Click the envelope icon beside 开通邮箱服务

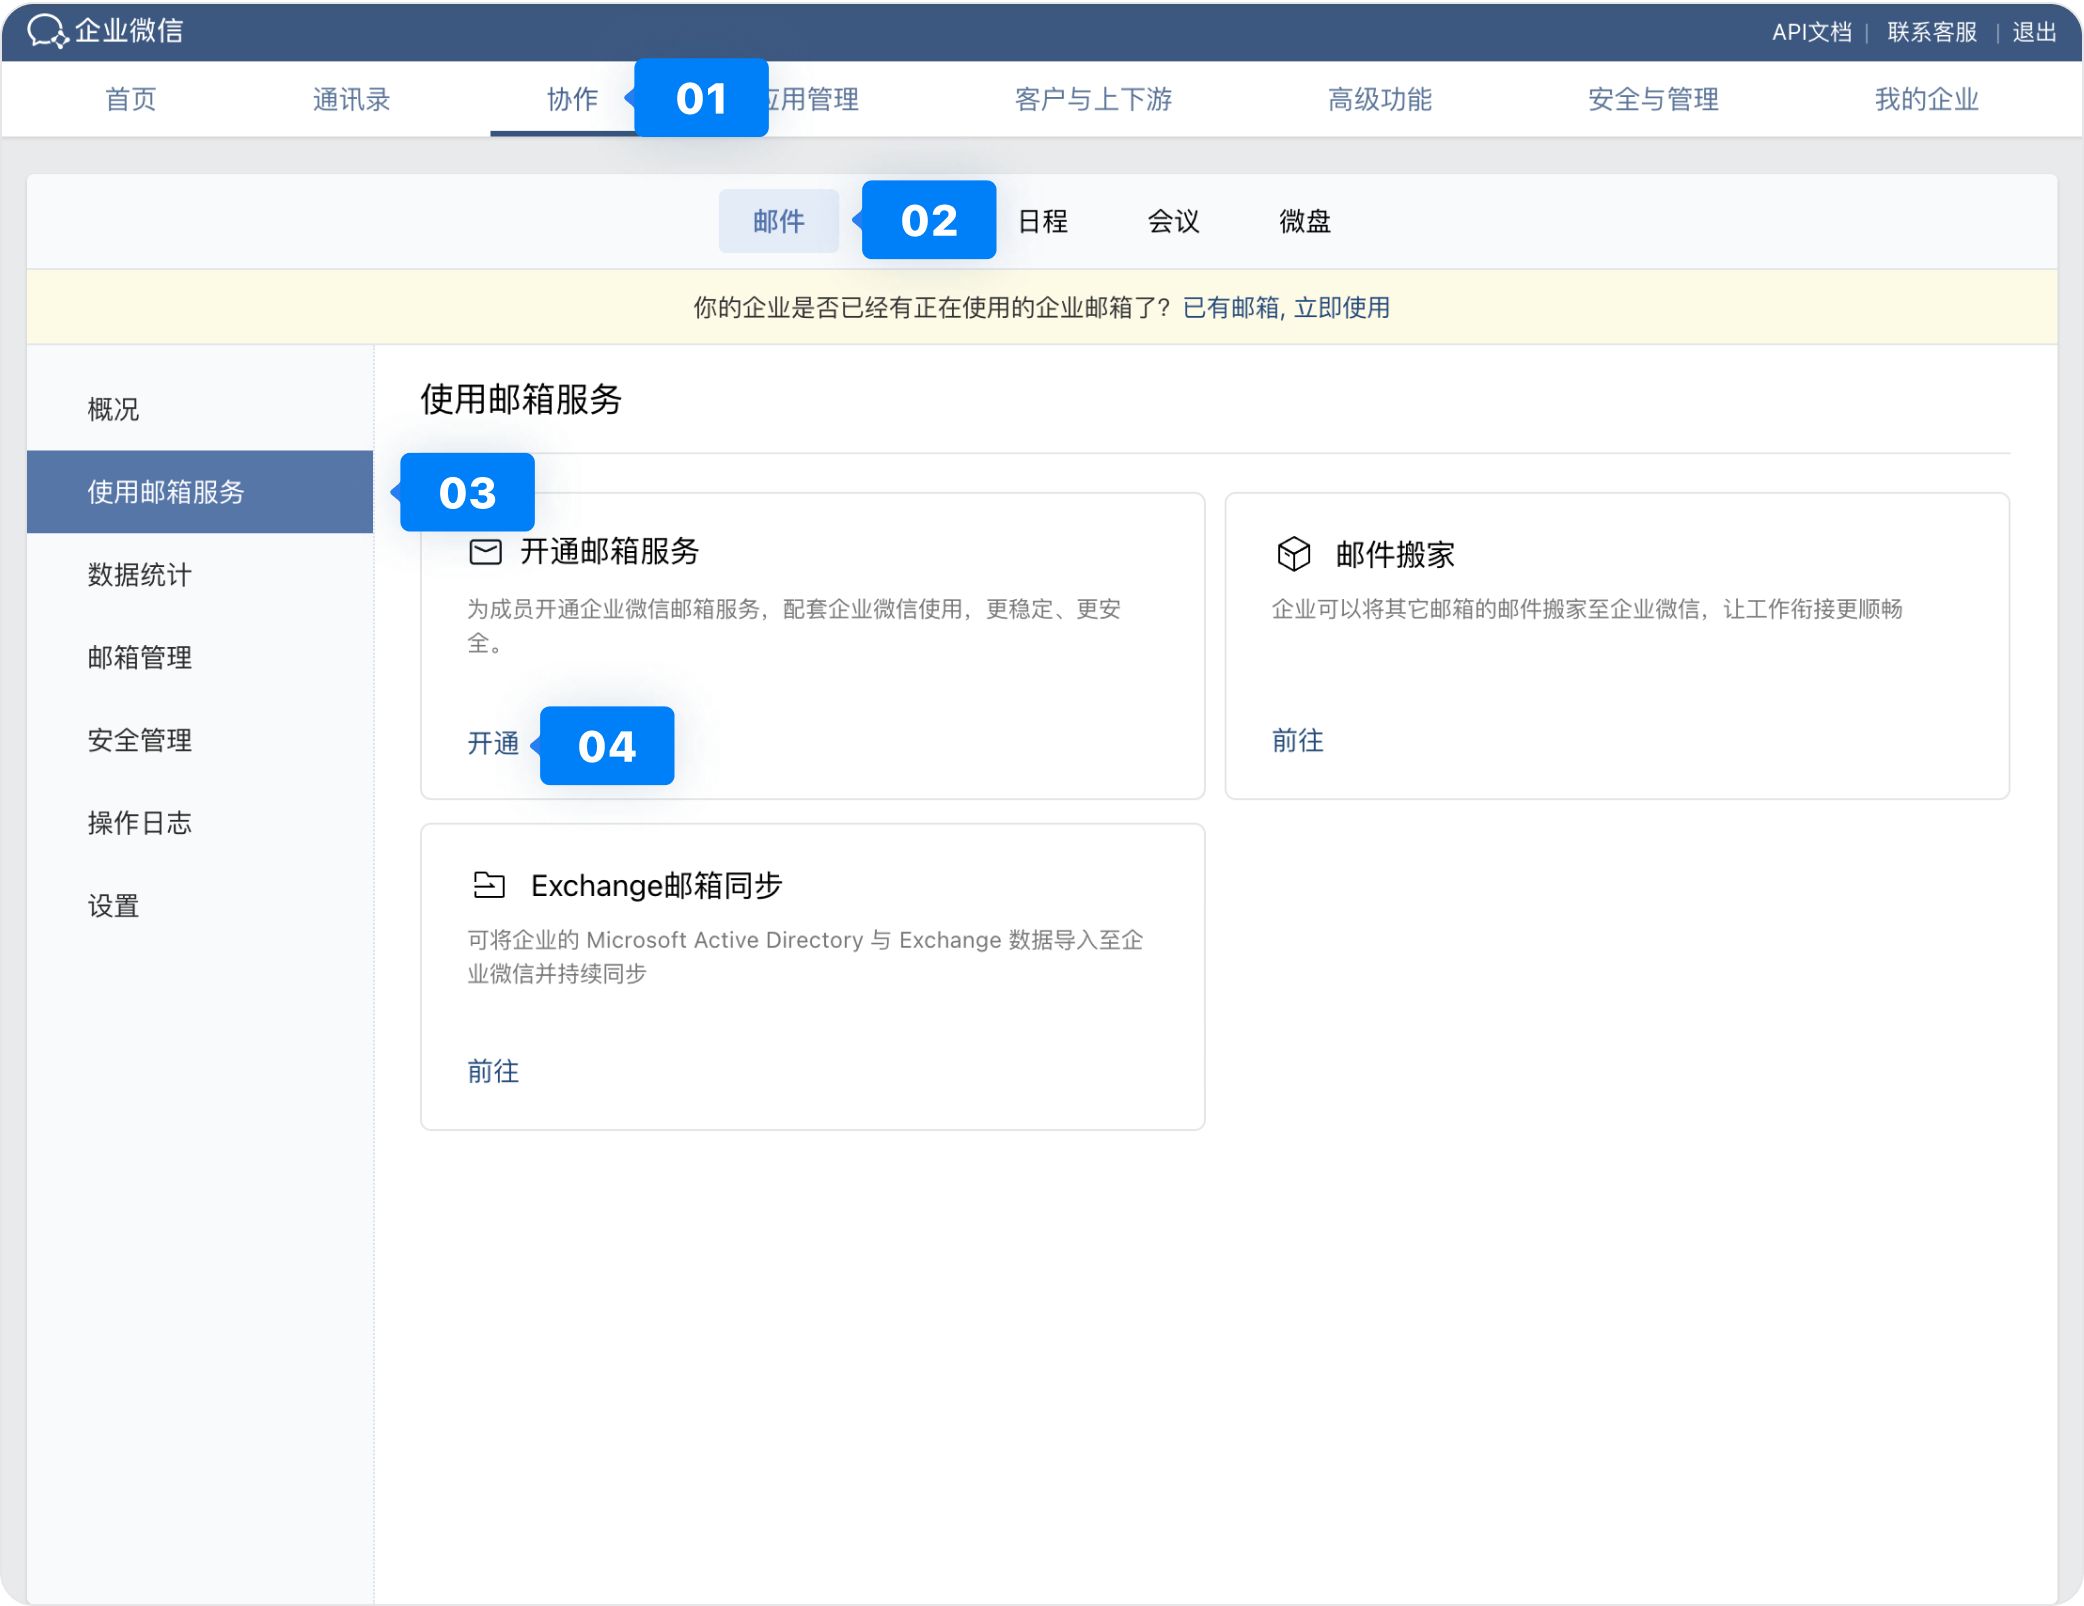point(485,552)
